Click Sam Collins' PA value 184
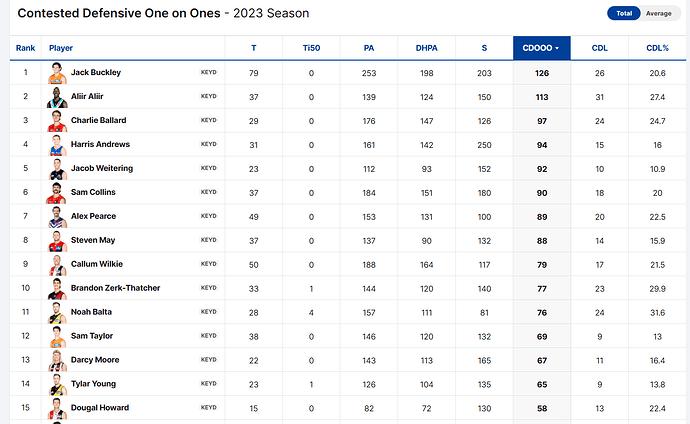The width and height of the screenshot is (690, 424). (369, 193)
